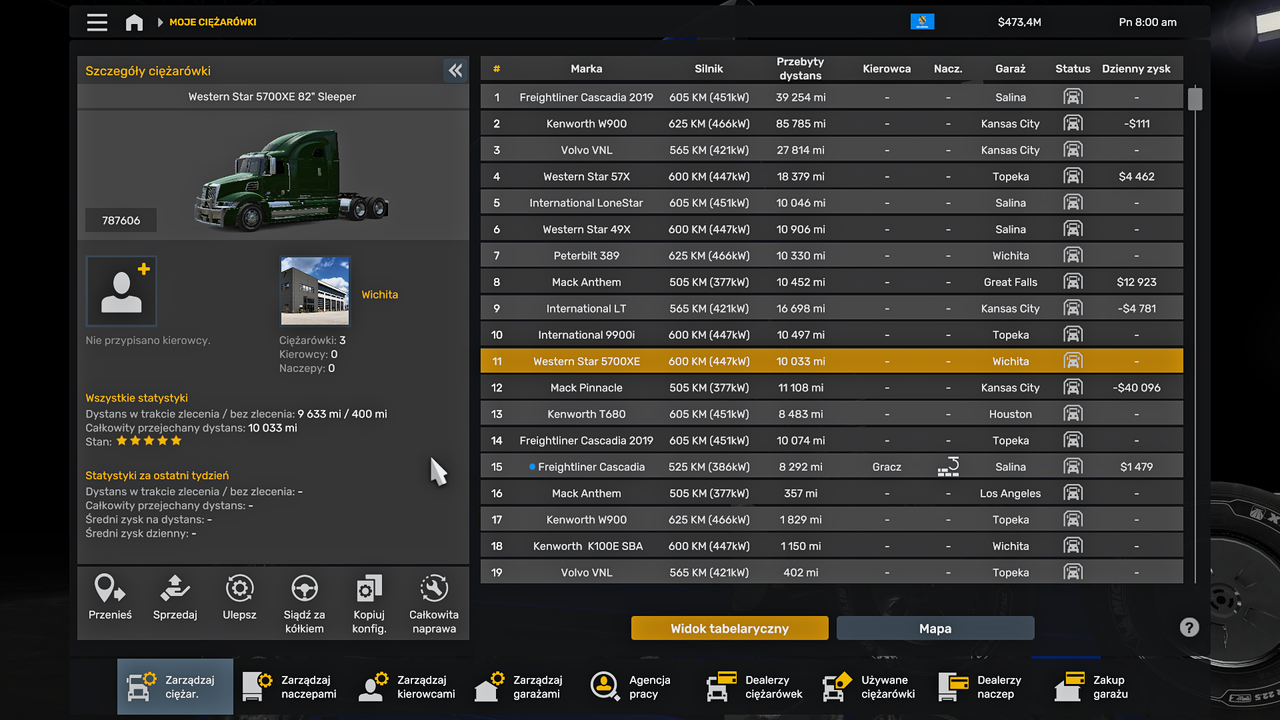Open Zarządzaj kierowcami driver management
This screenshot has height=720, width=1280.
coord(407,687)
